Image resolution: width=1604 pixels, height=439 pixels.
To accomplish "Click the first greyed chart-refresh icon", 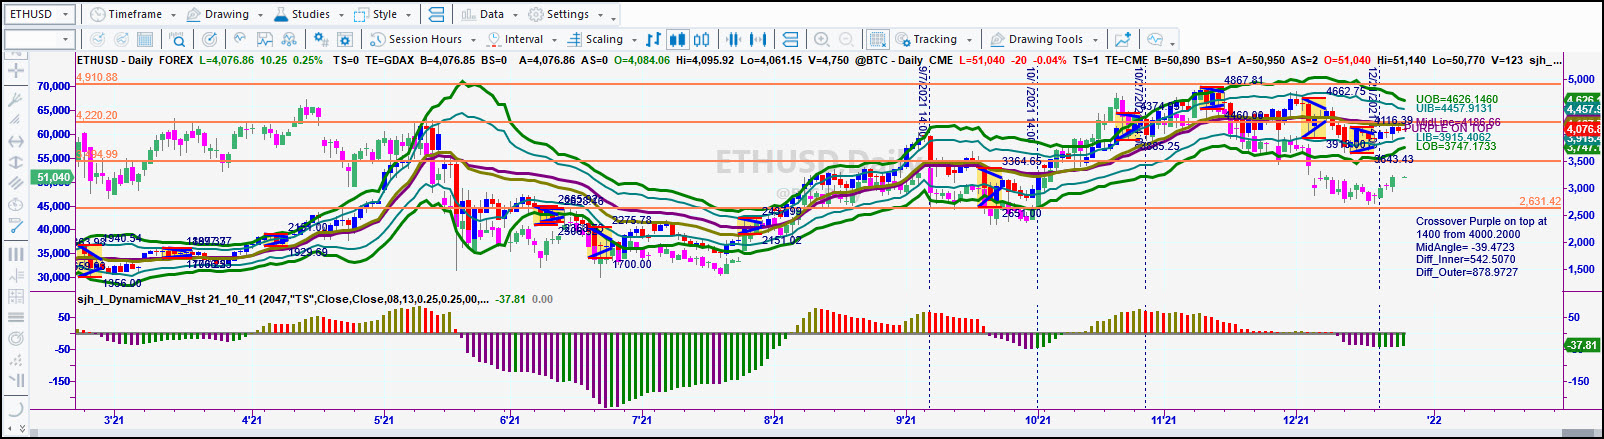I will [97, 39].
